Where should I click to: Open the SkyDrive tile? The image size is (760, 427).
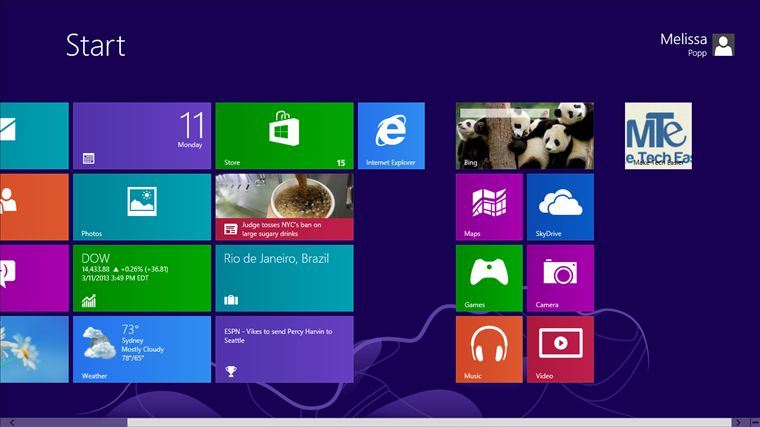click(560, 206)
